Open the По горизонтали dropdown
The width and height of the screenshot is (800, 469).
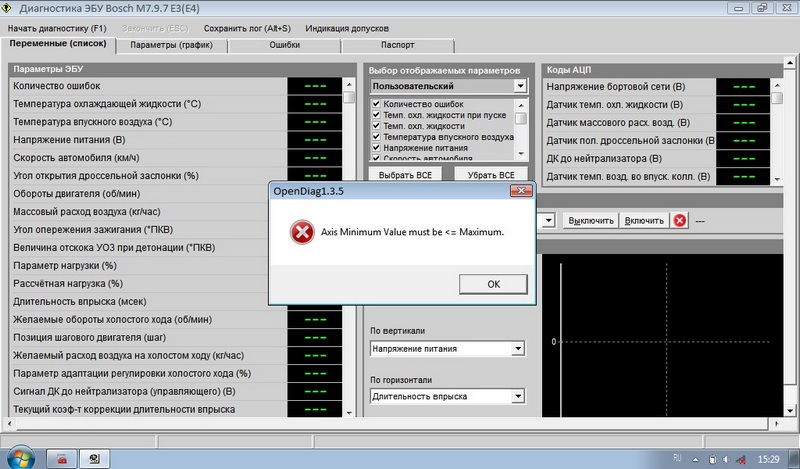pyautogui.click(x=518, y=396)
